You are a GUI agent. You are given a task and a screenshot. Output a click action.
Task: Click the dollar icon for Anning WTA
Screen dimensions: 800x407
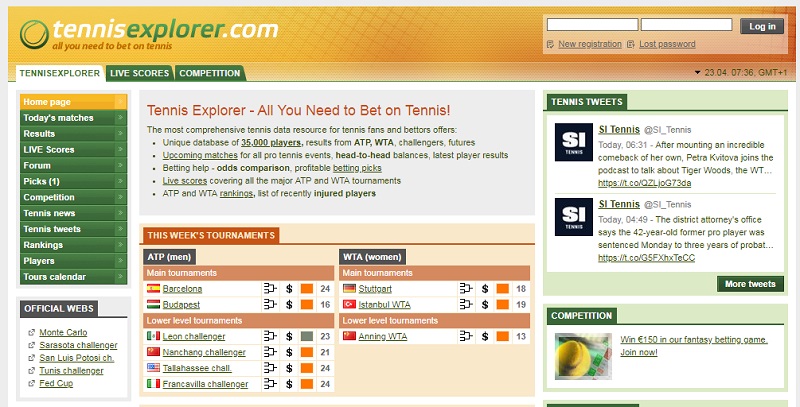click(x=485, y=336)
